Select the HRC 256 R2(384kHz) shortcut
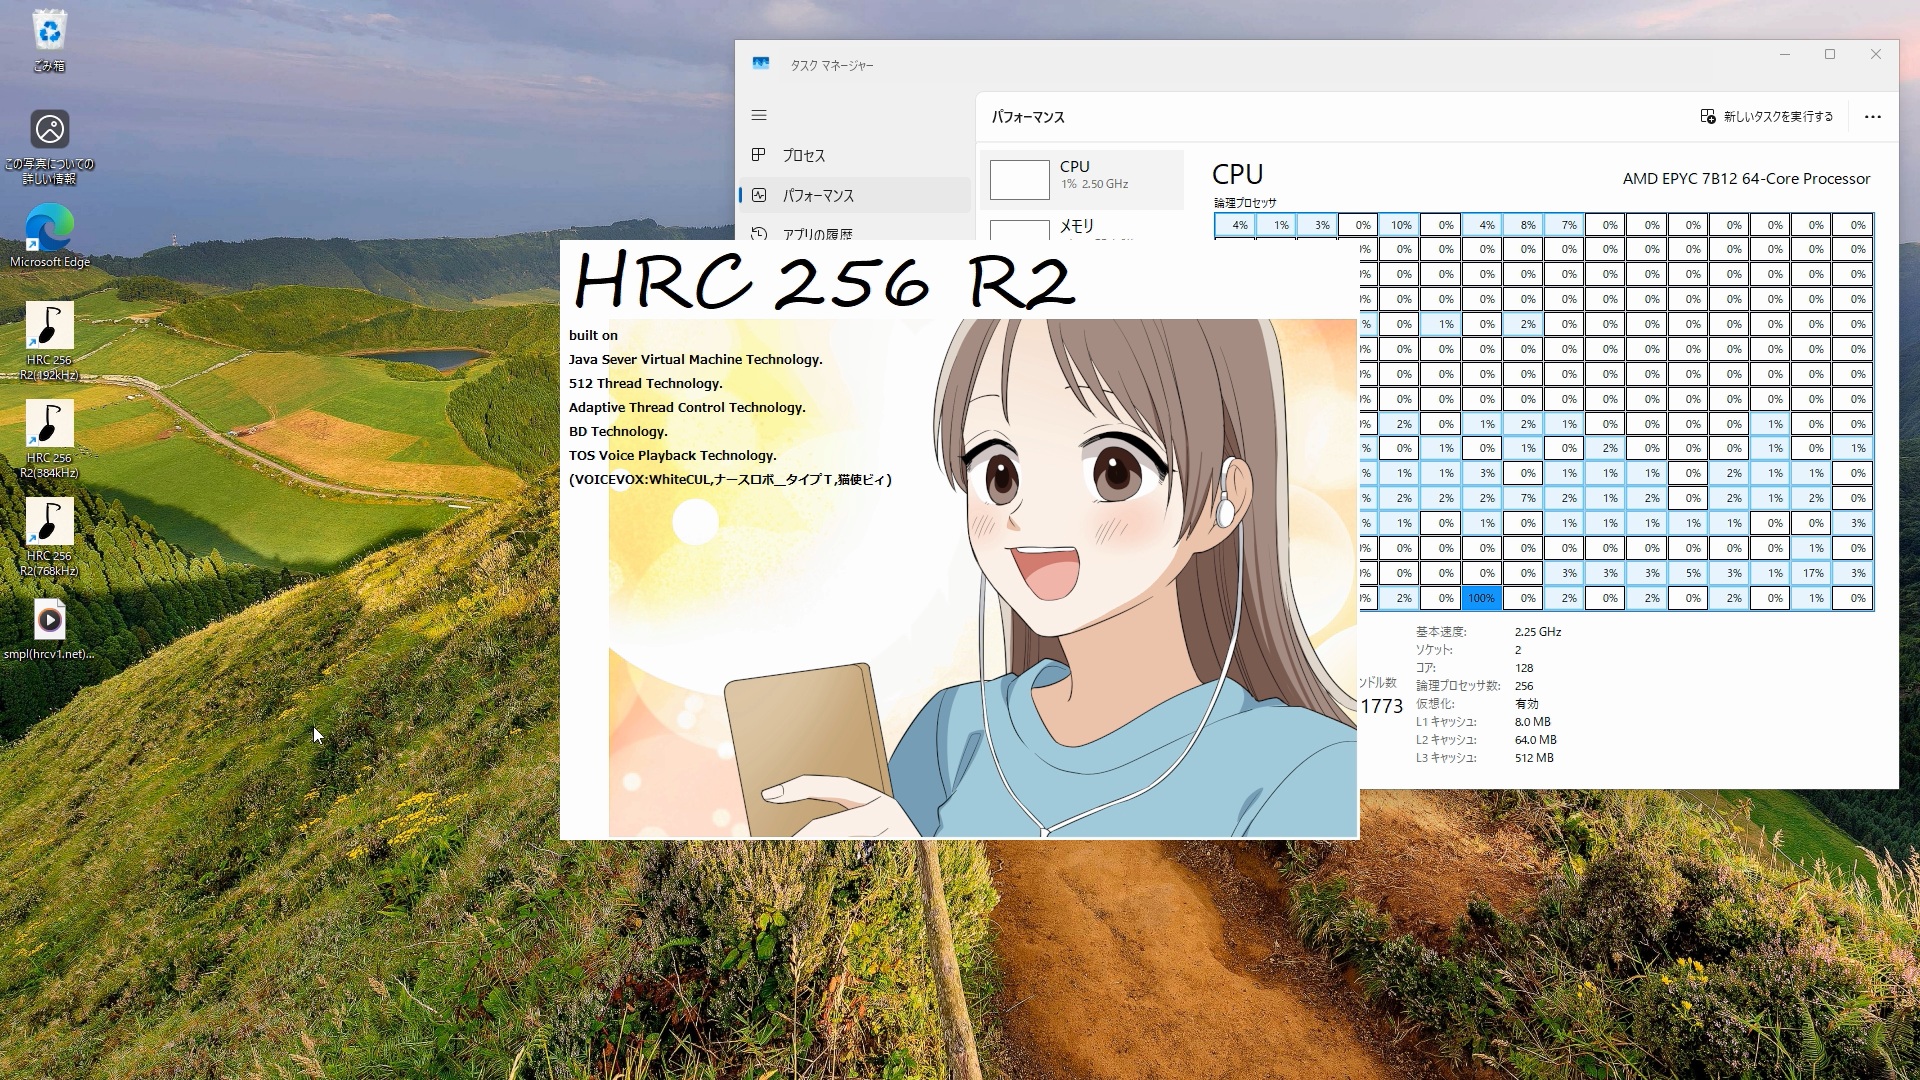Screen dimensions: 1920x1080 [x=49, y=439]
